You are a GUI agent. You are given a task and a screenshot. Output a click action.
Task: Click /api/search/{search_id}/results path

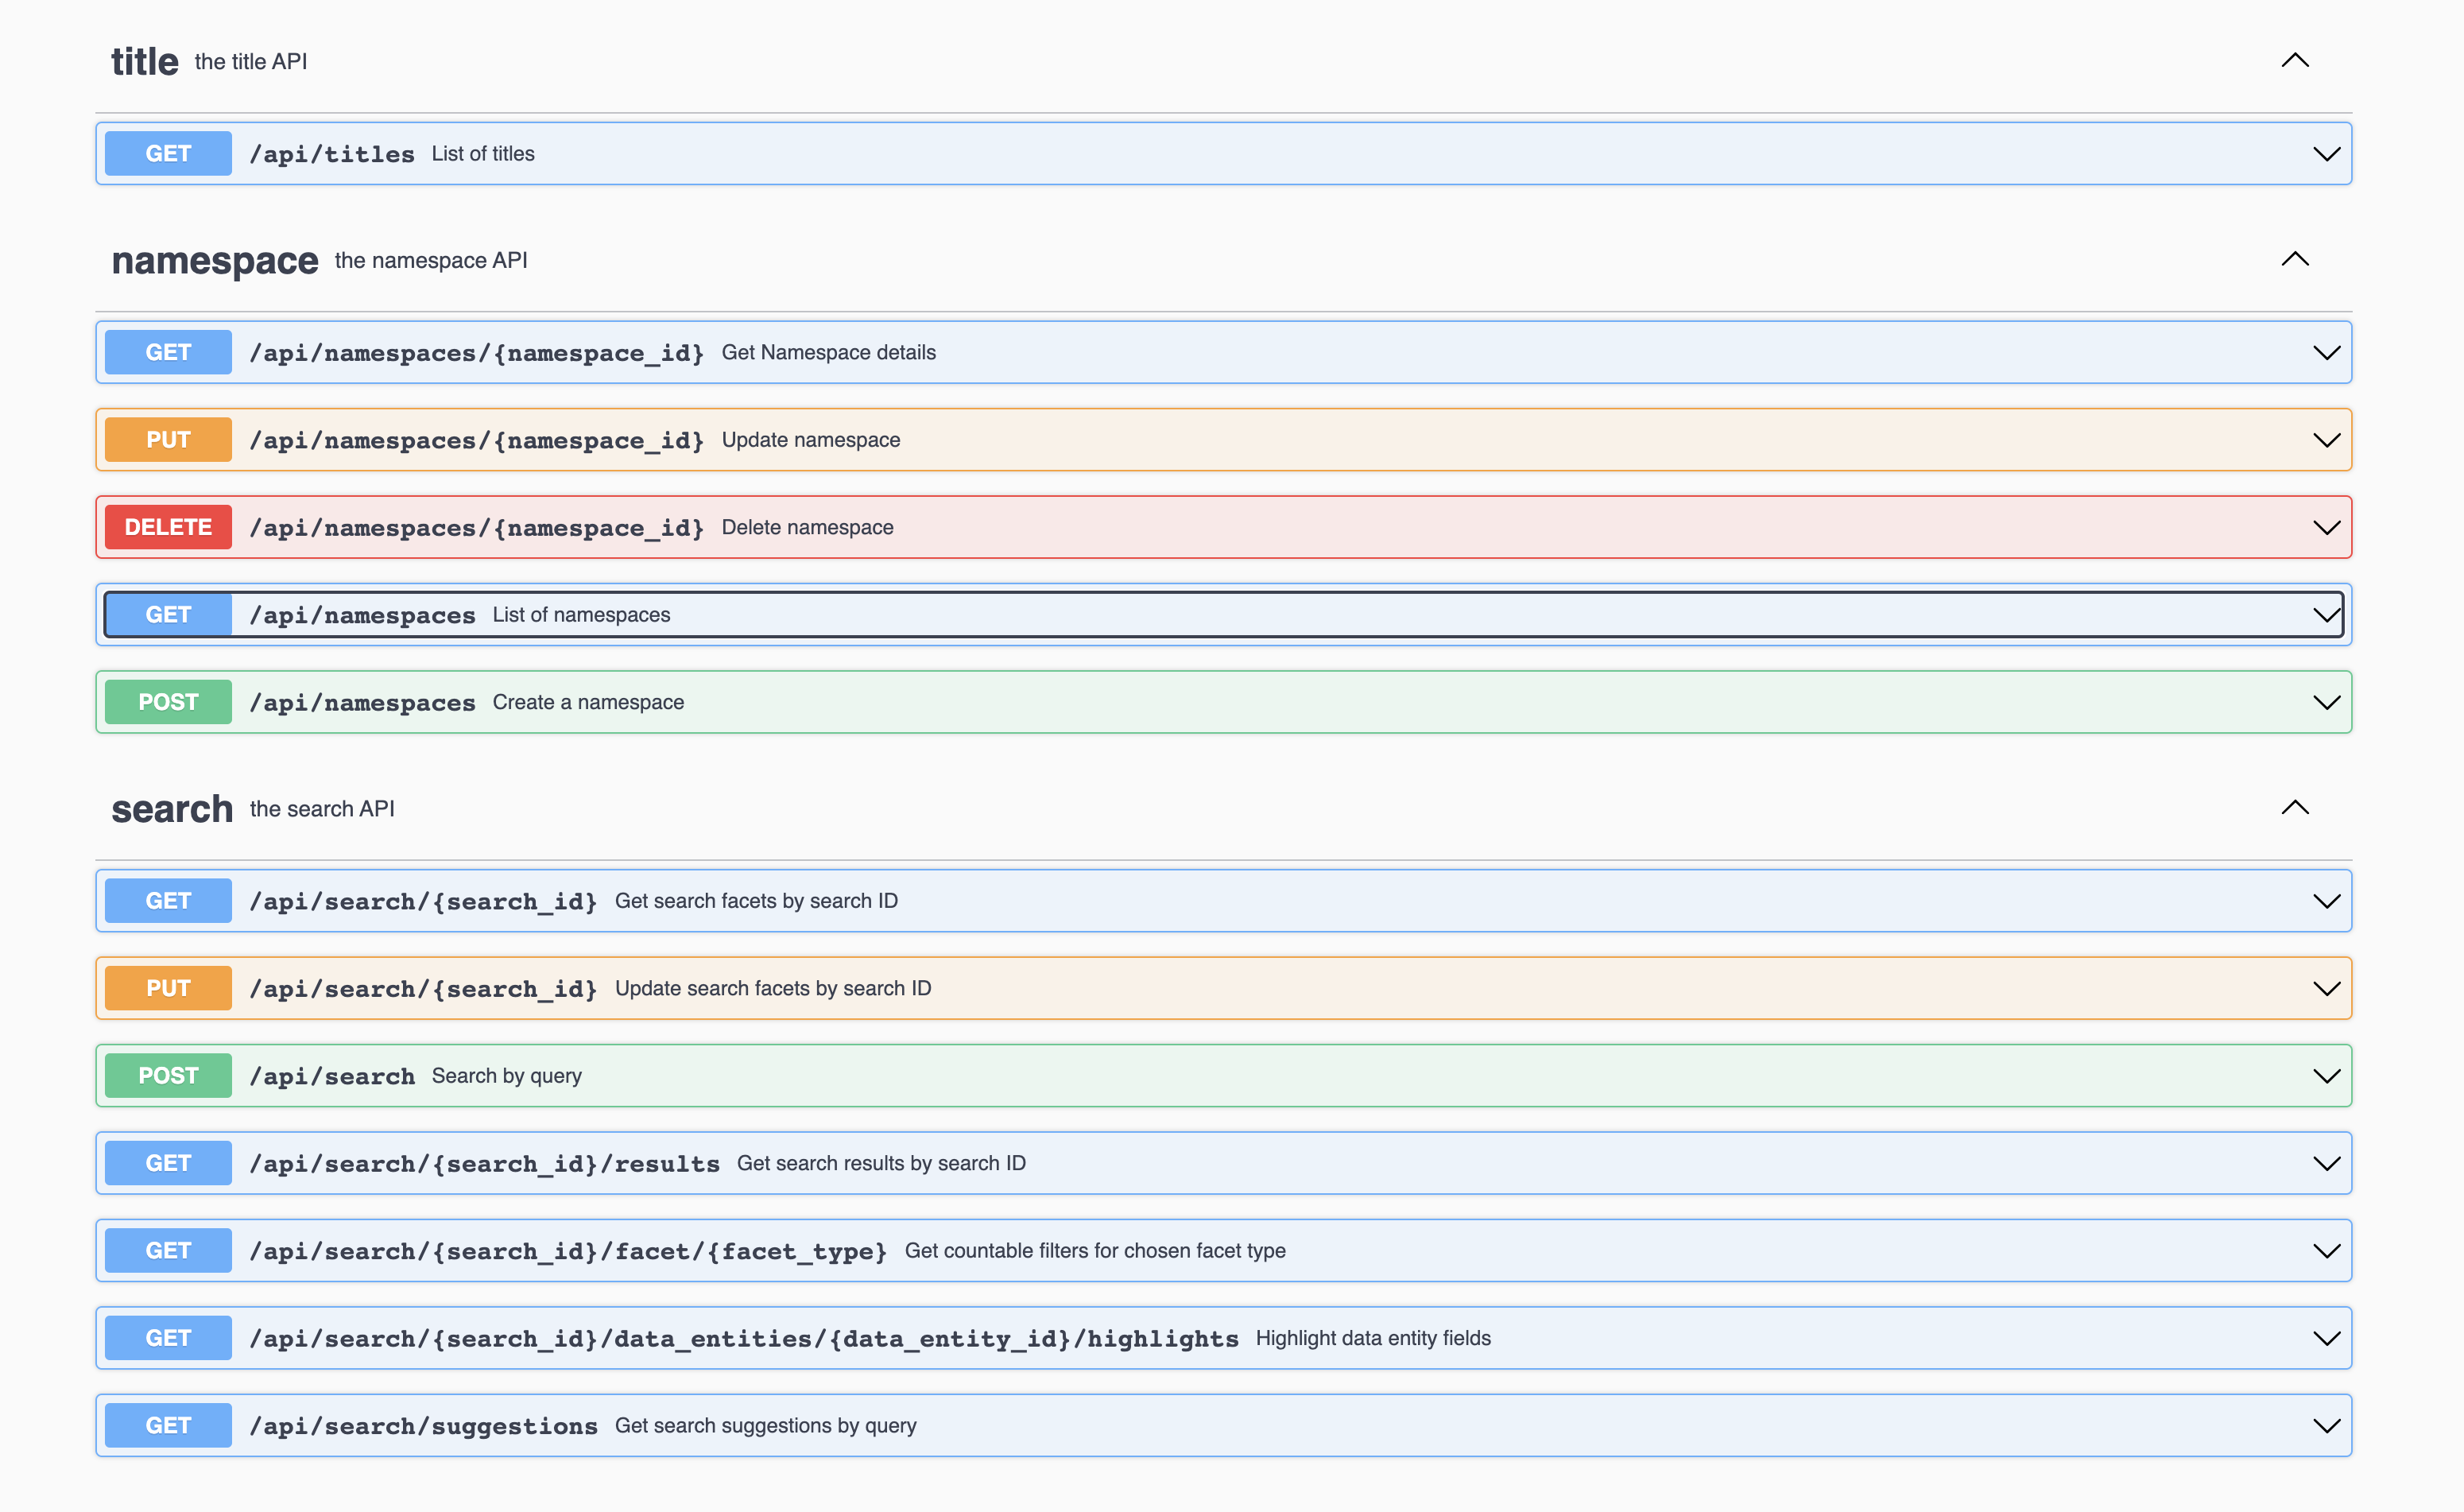pyautogui.click(x=484, y=1164)
